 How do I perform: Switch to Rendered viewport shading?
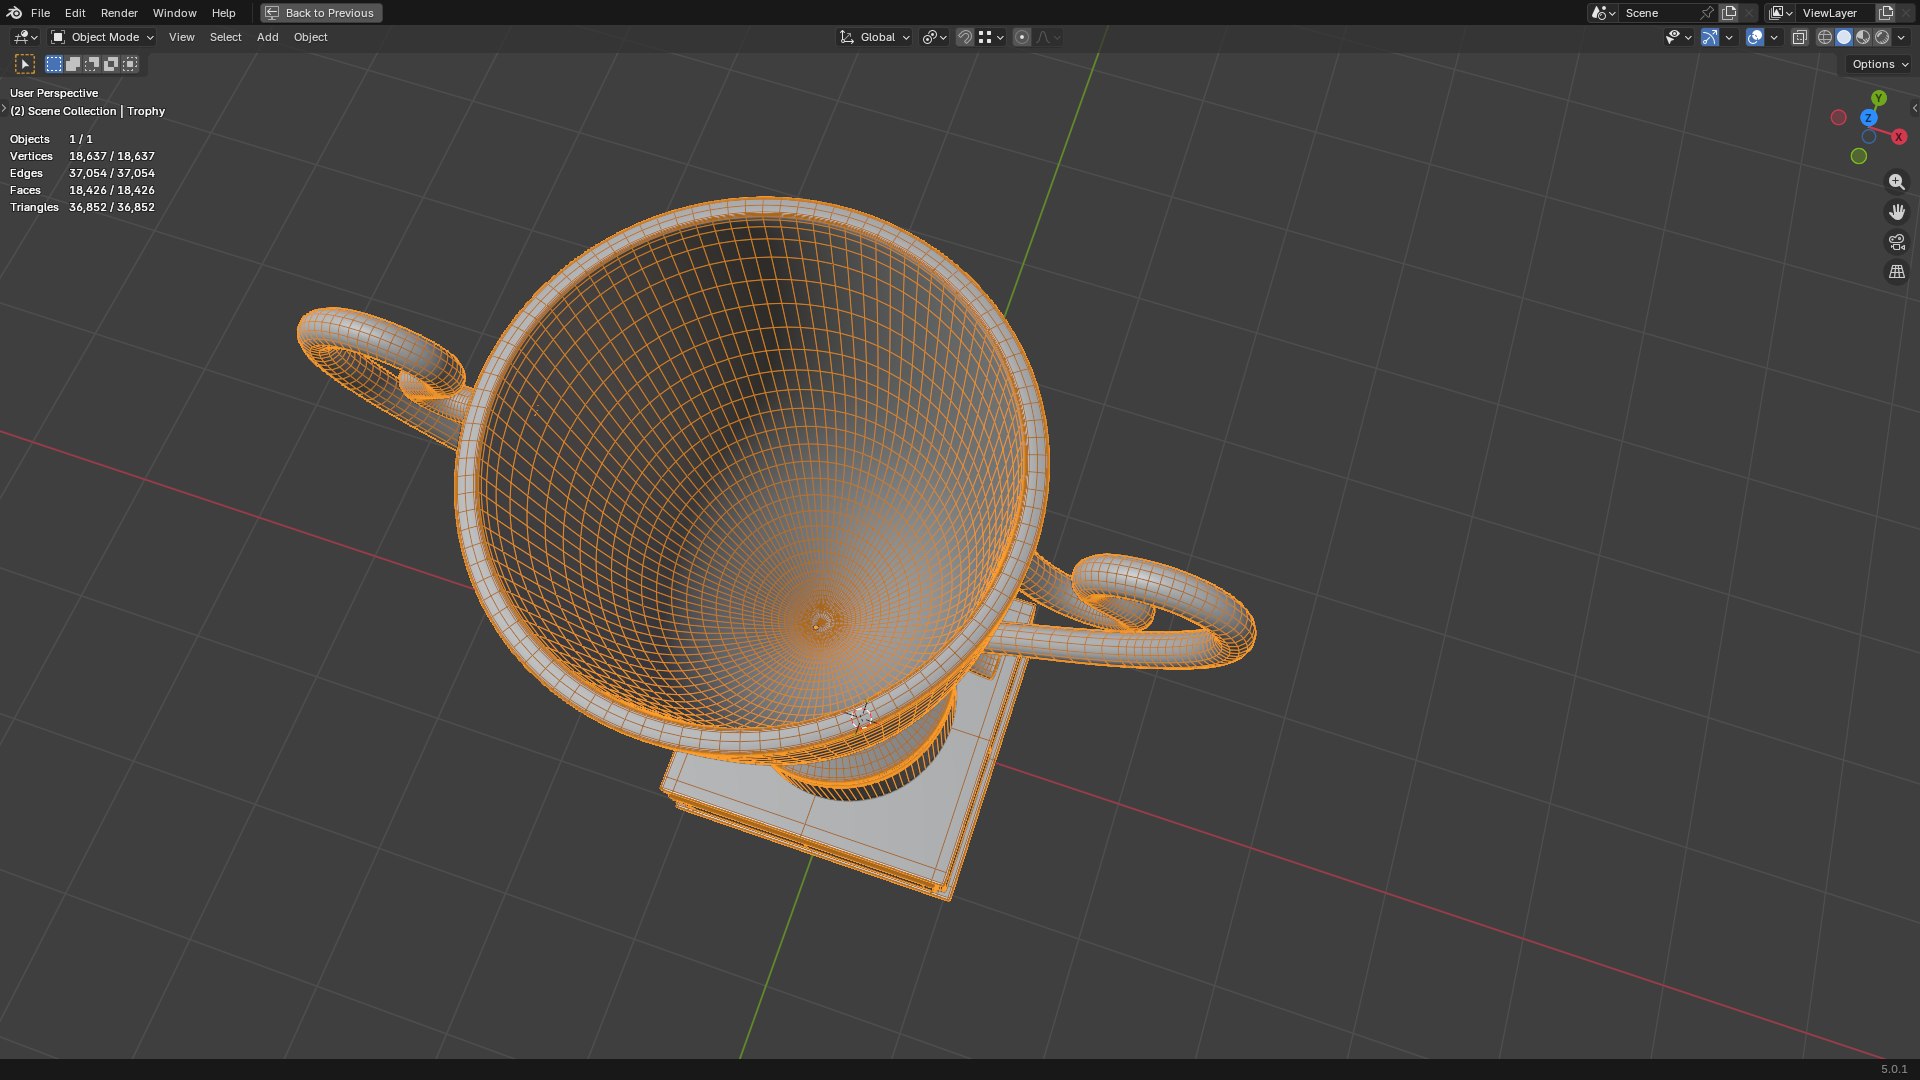coord(1882,37)
